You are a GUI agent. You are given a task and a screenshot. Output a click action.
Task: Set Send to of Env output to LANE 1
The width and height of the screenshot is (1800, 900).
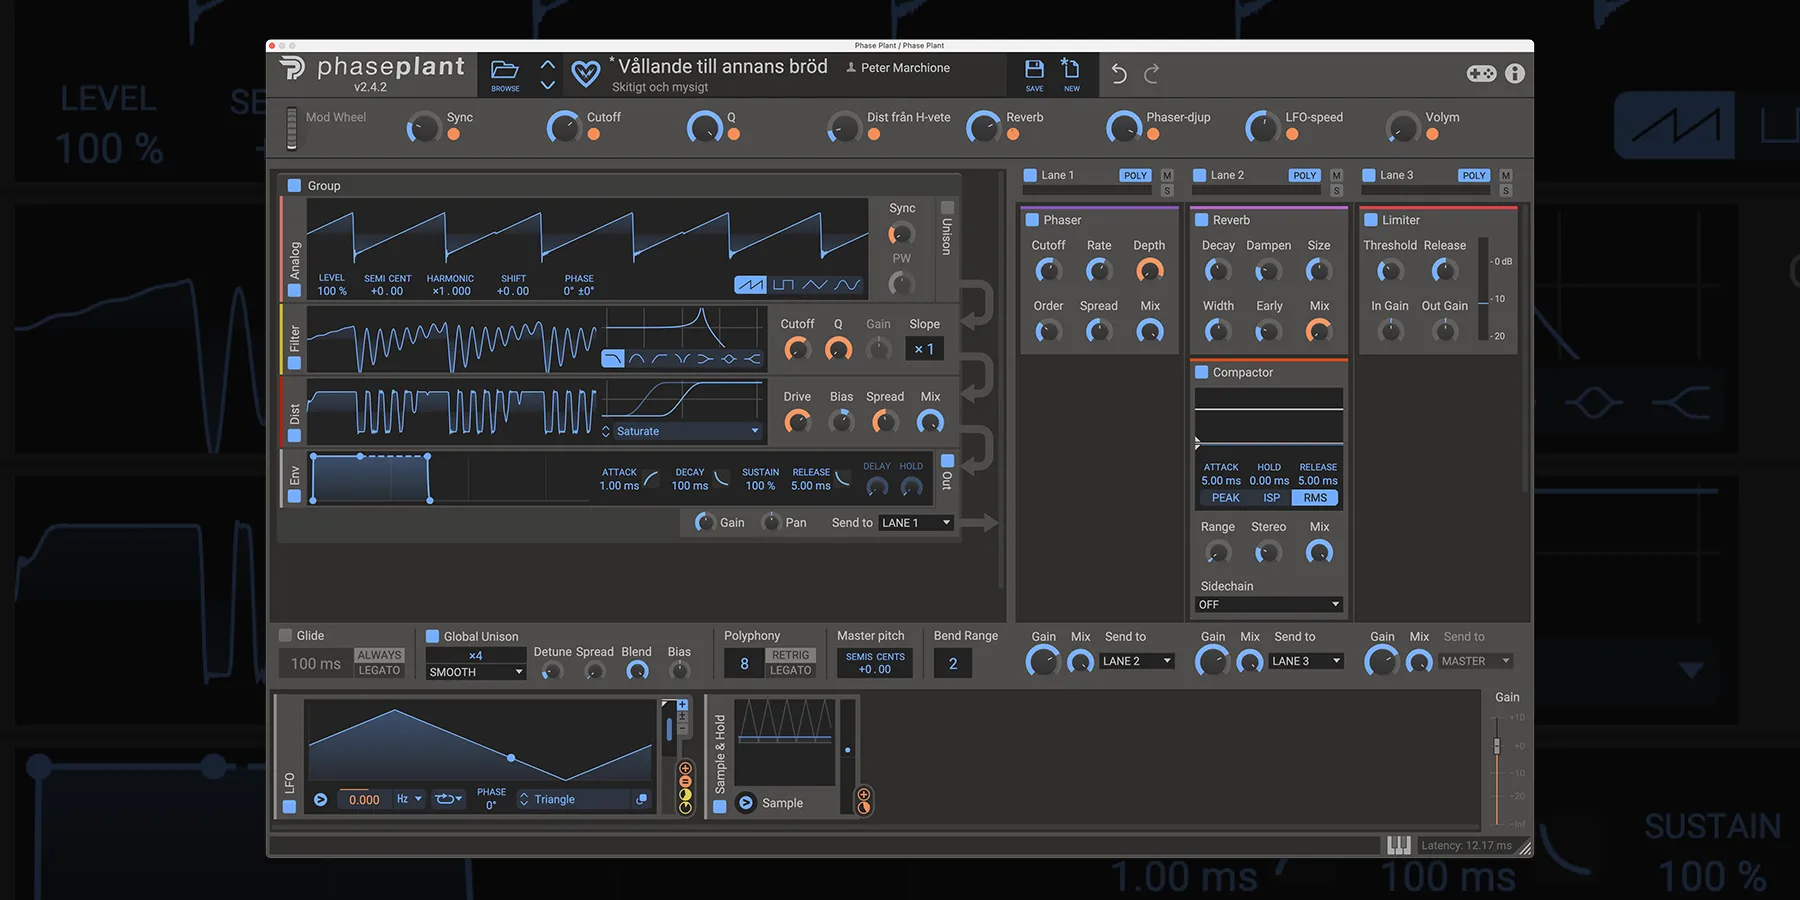click(914, 522)
